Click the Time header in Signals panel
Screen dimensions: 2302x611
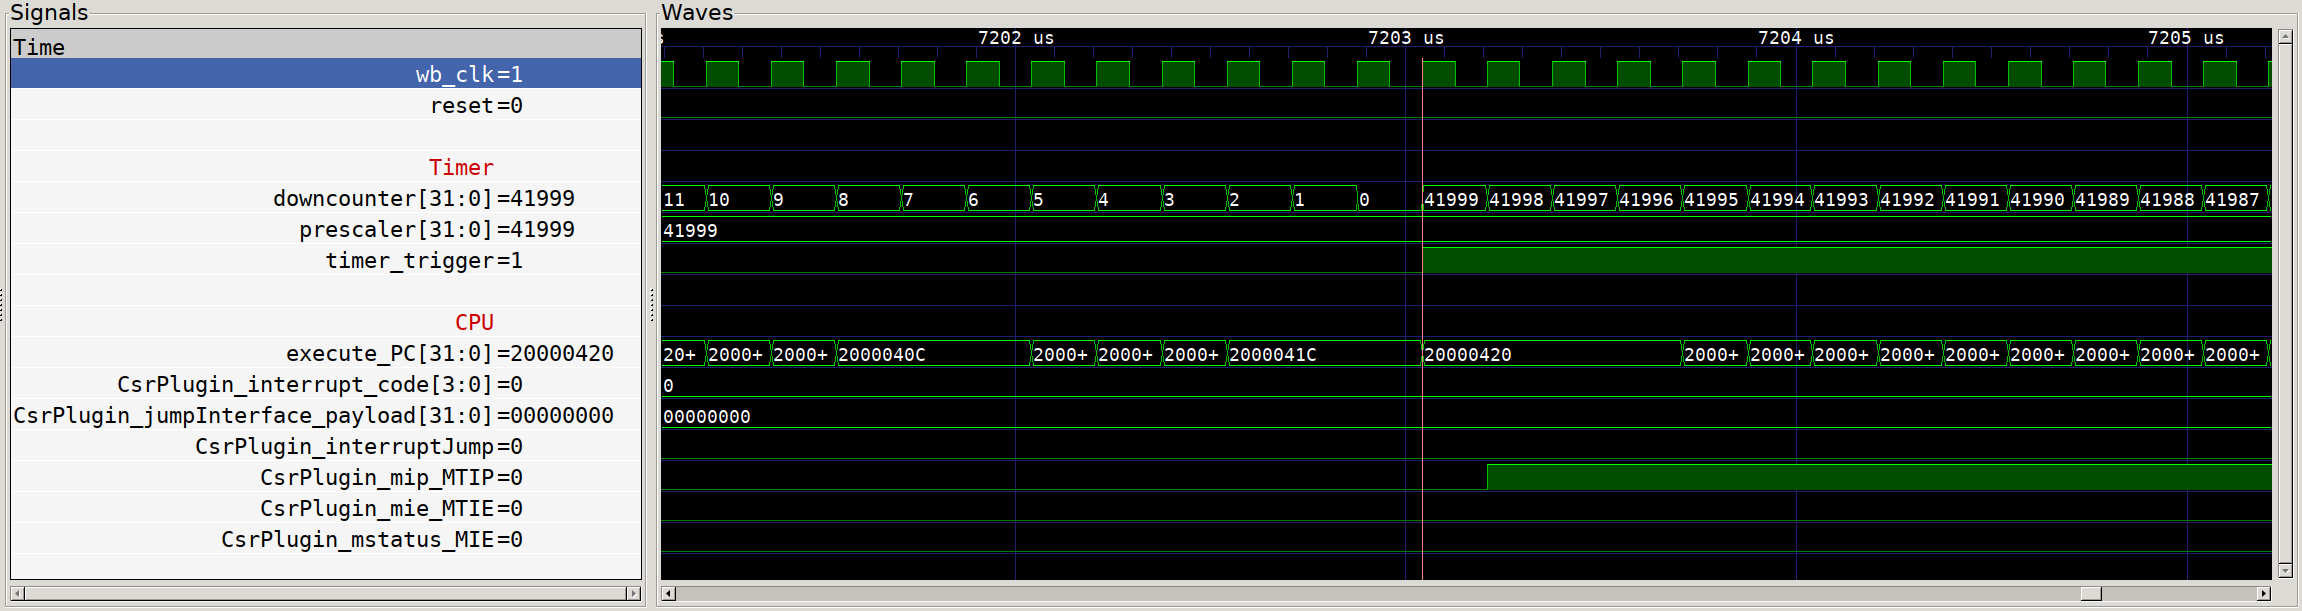(x=326, y=46)
